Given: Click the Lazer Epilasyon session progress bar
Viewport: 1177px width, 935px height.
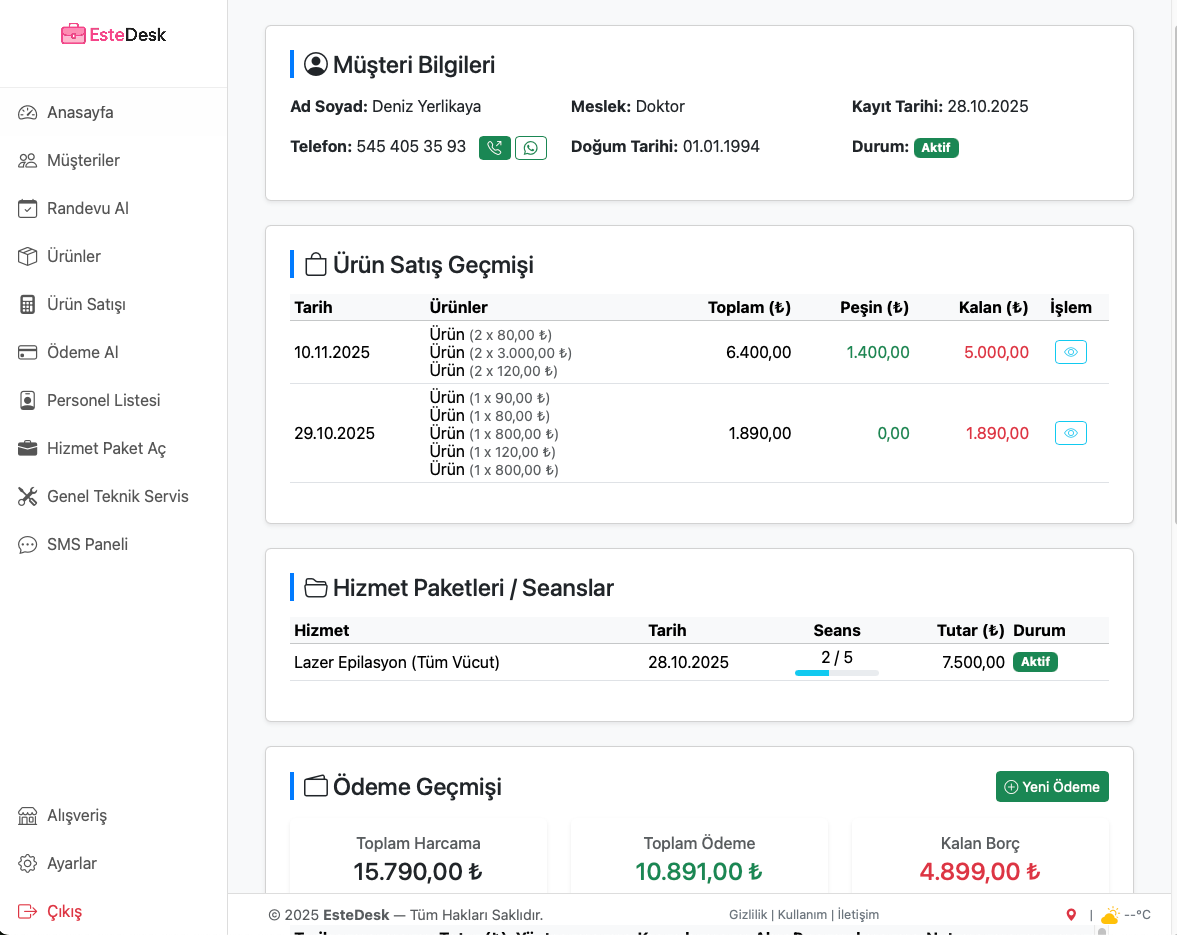Looking at the screenshot, I should point(836,673).
